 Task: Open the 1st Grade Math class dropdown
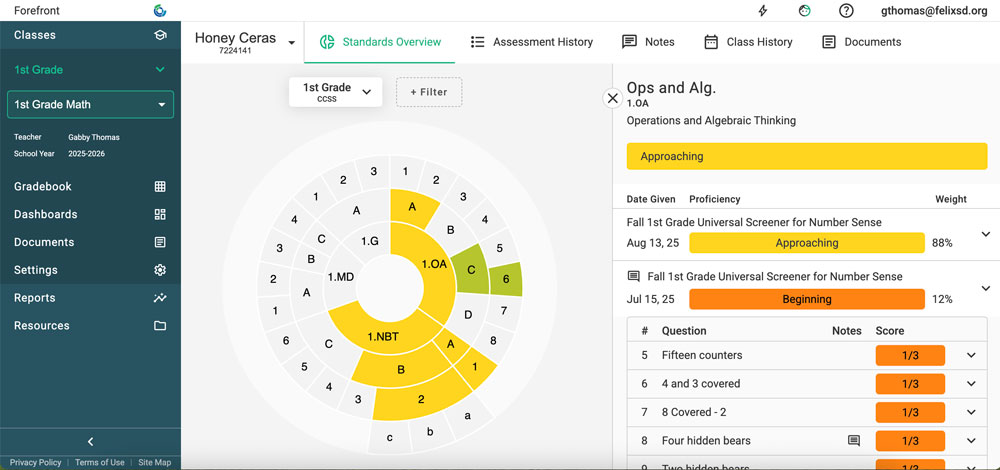[162, 105]
